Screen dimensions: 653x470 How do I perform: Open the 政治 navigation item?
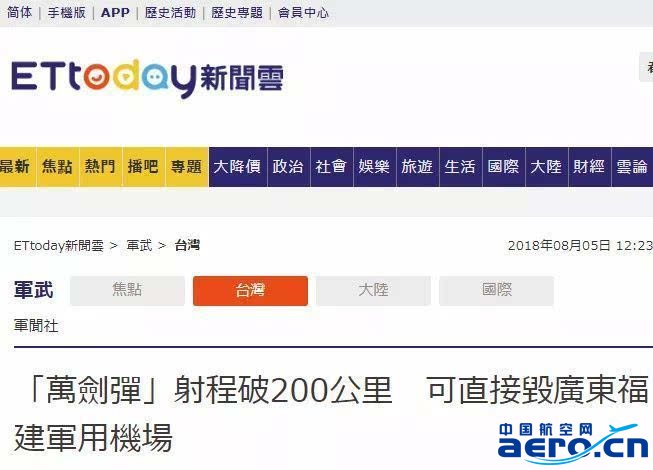tap(288, 167)
